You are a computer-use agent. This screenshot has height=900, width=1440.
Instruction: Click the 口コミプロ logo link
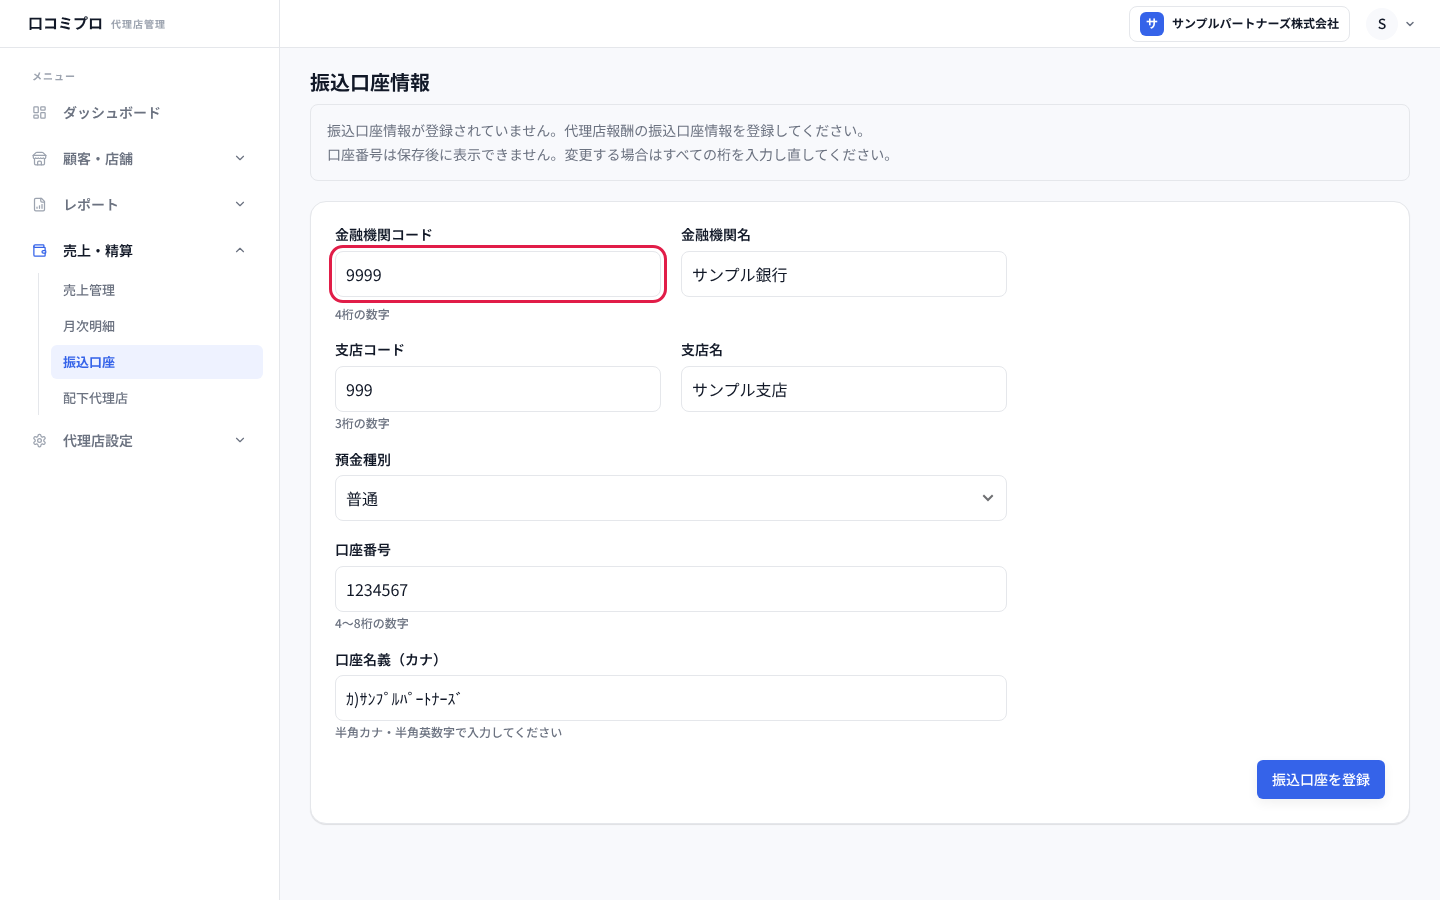[65, 23]
